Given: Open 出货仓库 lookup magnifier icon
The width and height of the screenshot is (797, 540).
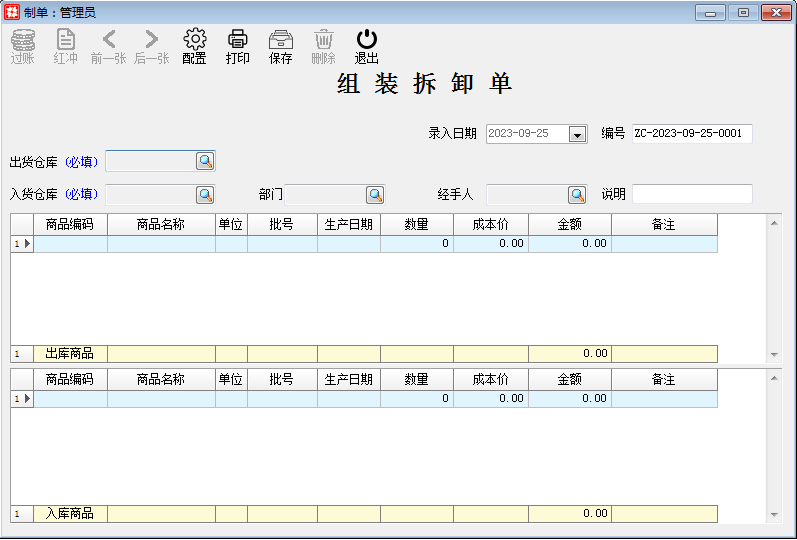Looking at the screenshot, I should (205, 161).
